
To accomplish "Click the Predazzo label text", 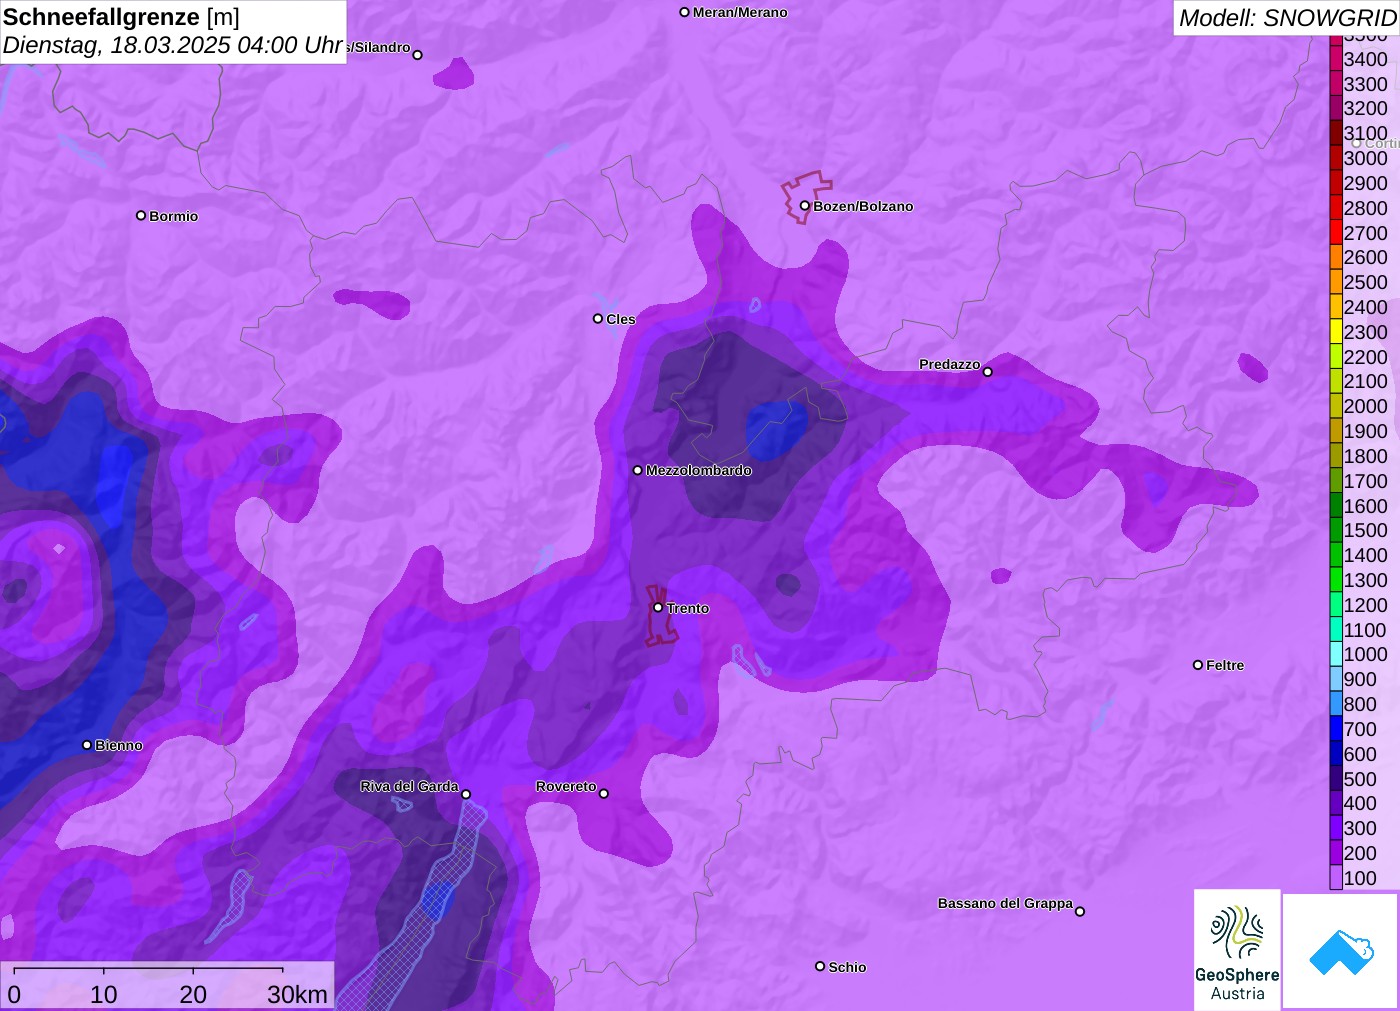I will (x=950, y=364).
